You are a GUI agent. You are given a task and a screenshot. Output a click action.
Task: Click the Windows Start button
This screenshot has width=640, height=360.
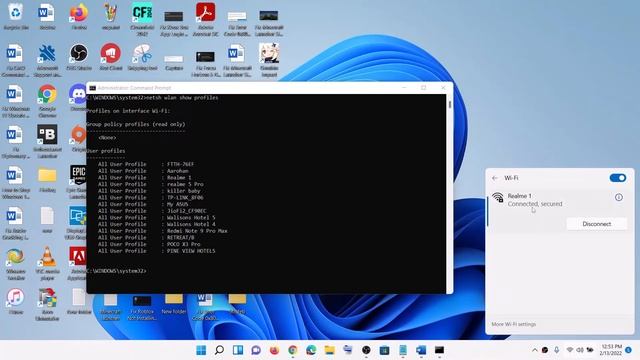coord(201,350)
